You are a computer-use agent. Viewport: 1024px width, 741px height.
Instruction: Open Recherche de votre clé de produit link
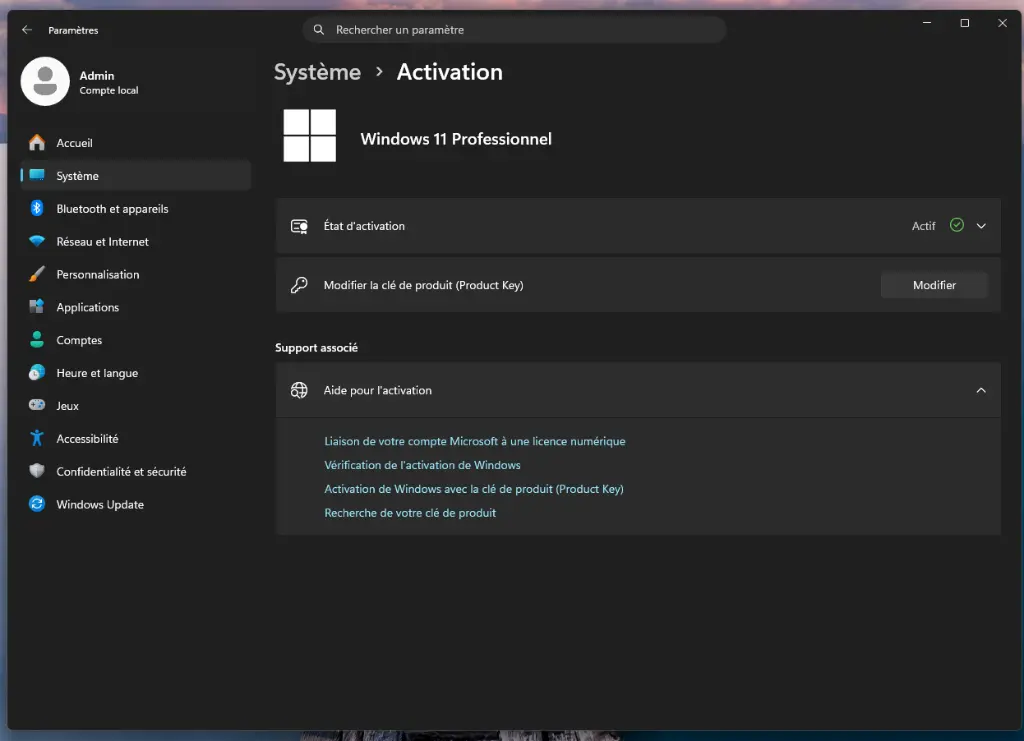(410, 512)
